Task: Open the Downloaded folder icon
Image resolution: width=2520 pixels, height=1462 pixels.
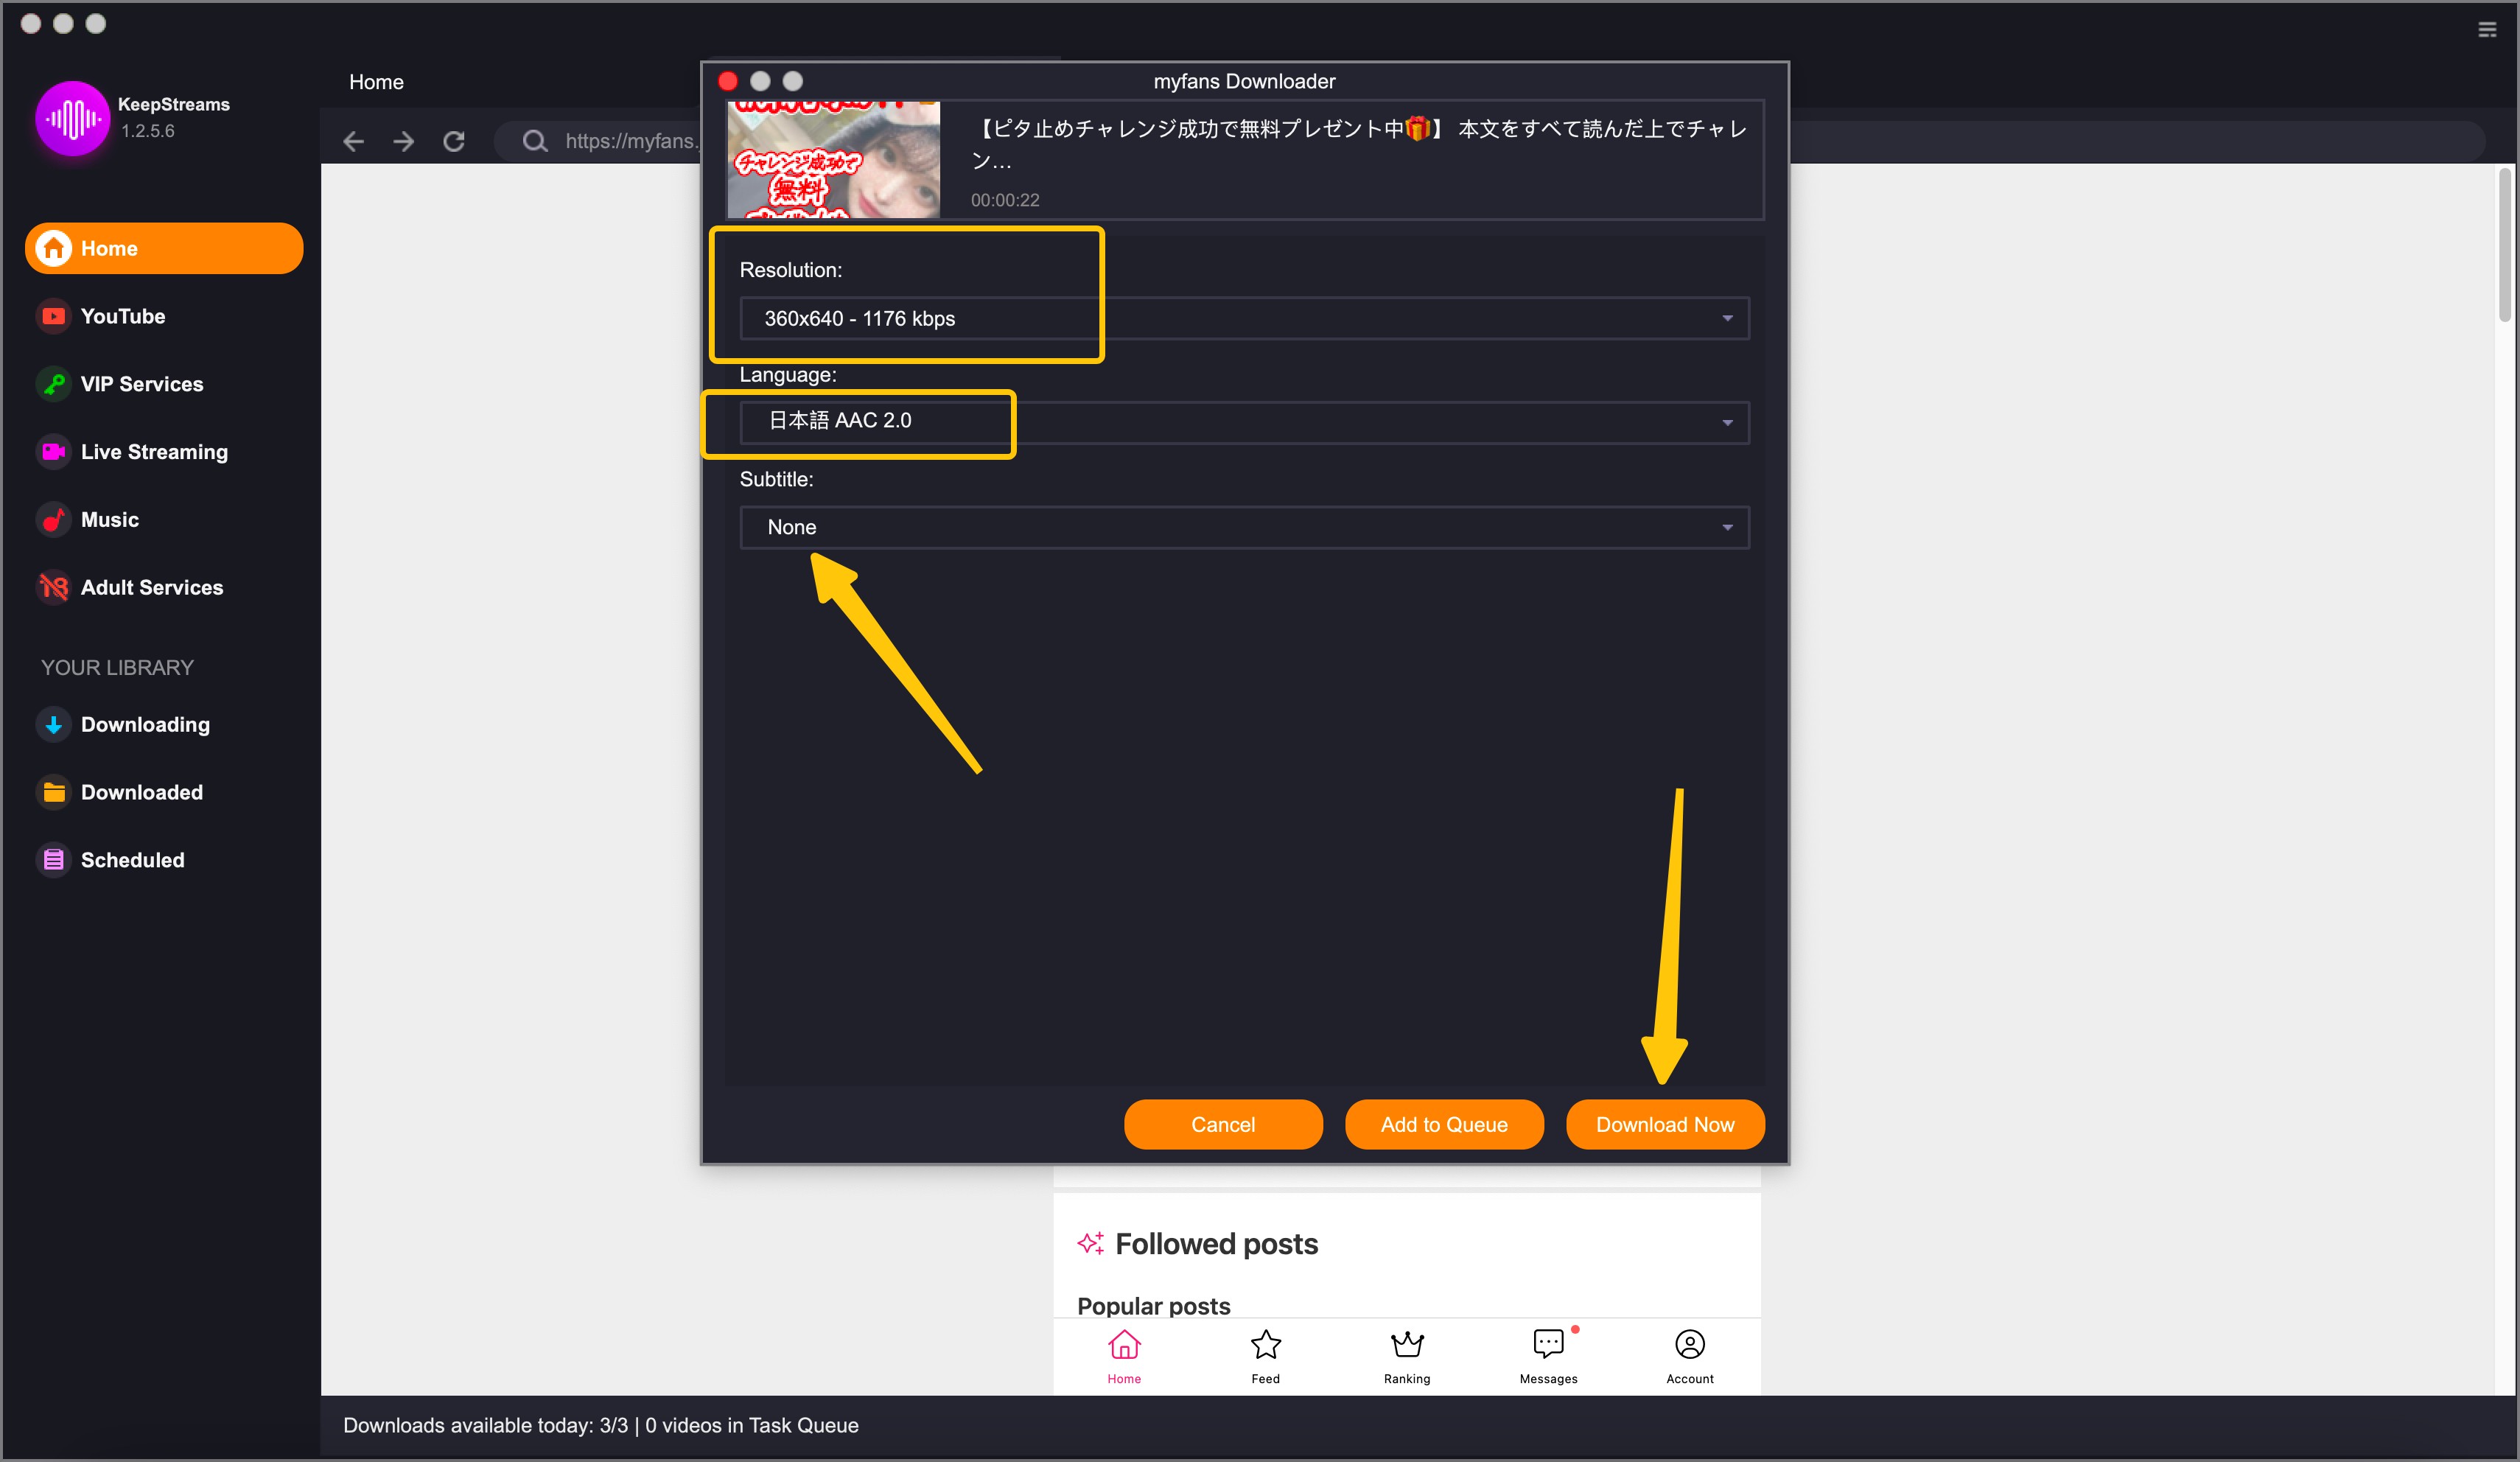Action: [54, 792]
